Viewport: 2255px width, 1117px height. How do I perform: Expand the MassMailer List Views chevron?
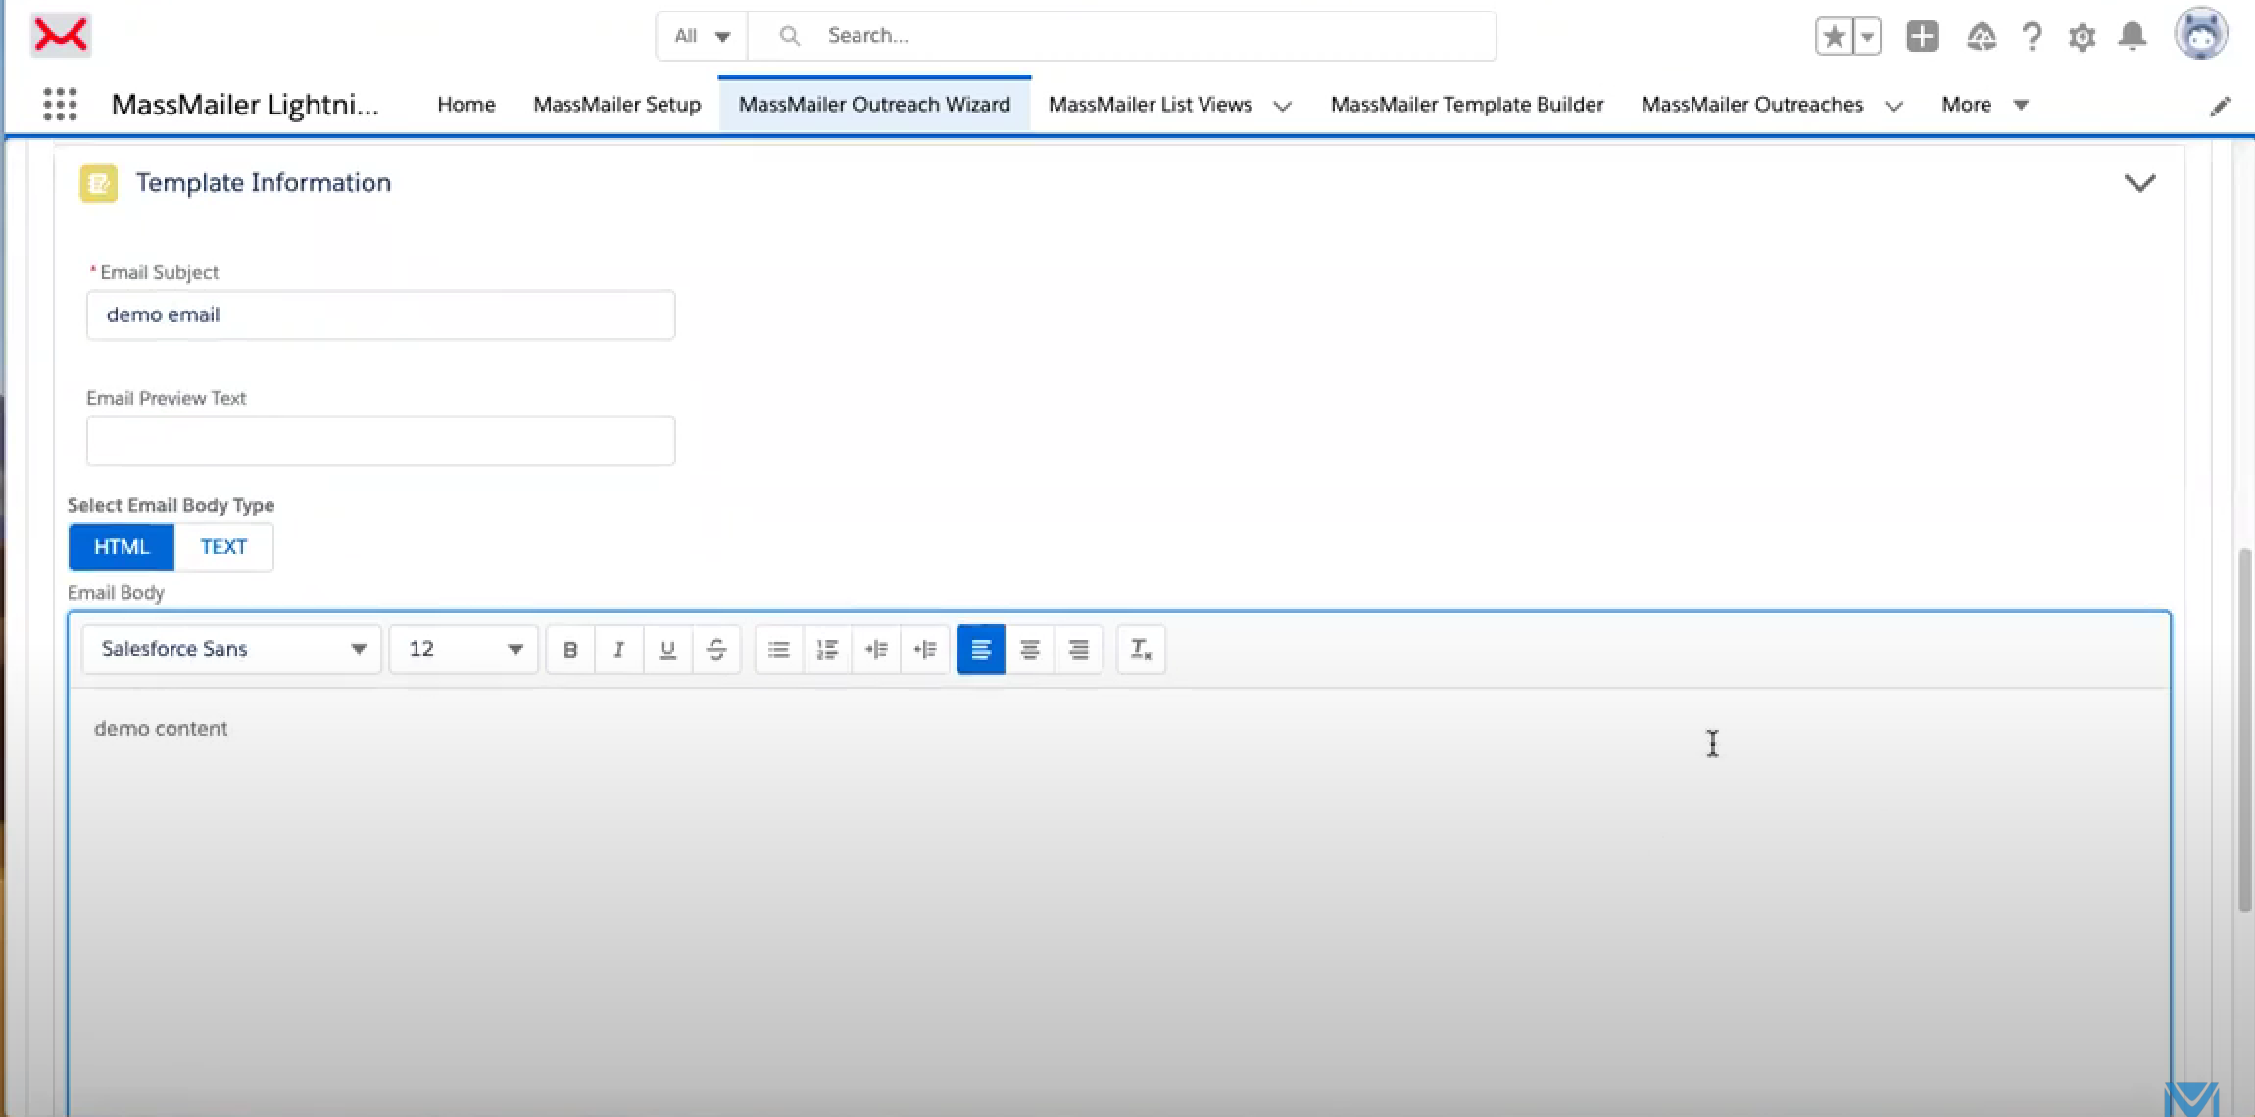[1283, 106]
